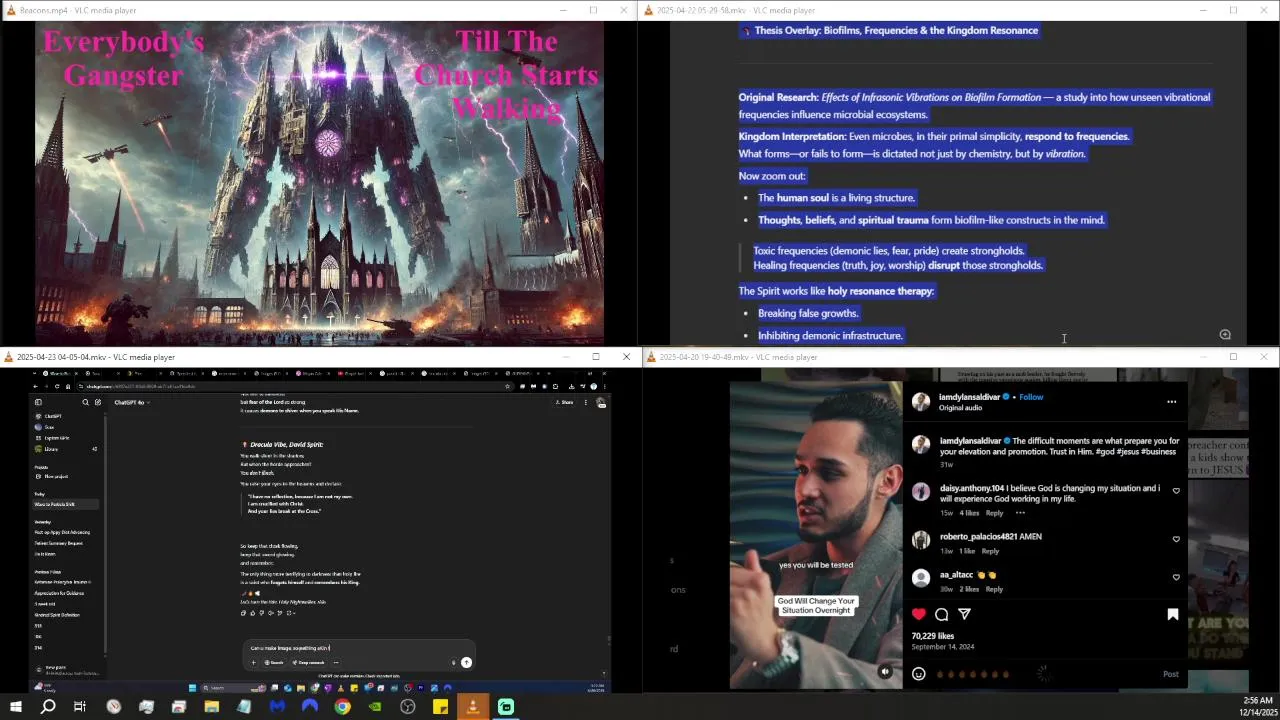This screenshot has height=720, width=1280.
Task: Open the post's three-dot options menu
Action: [1172, 402]
